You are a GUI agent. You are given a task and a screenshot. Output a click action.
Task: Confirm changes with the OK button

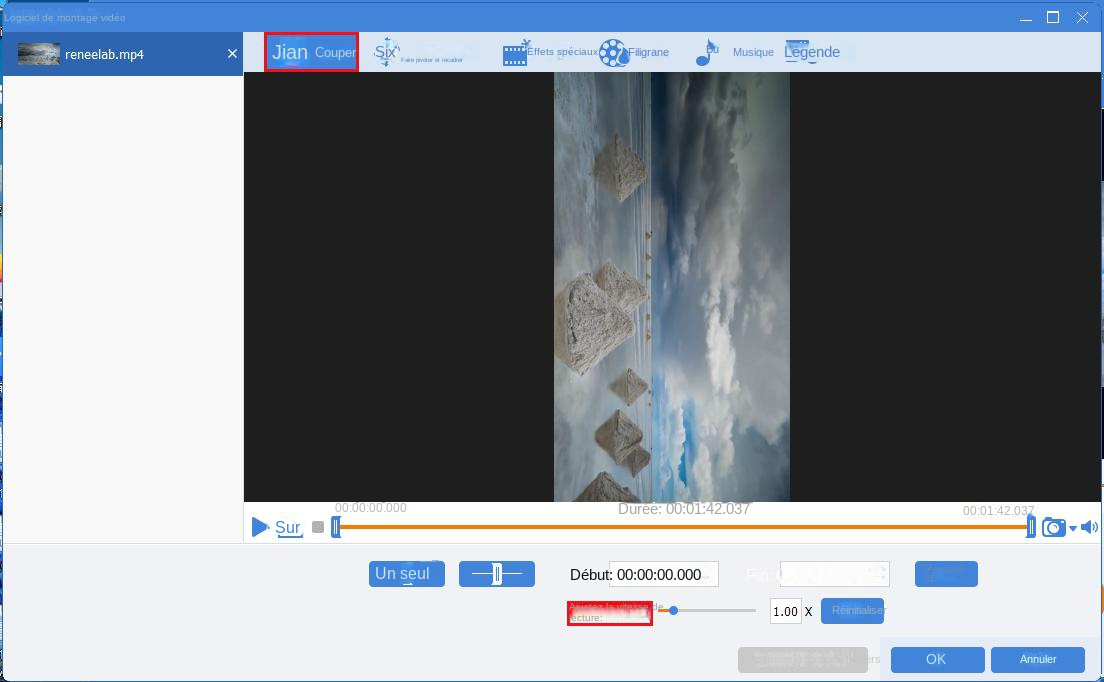point(935,659)
